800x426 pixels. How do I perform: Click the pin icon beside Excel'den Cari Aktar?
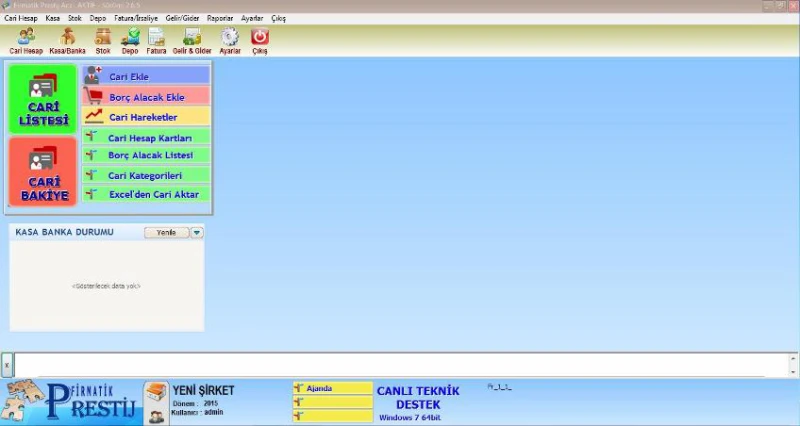click(x=91, y=194)
